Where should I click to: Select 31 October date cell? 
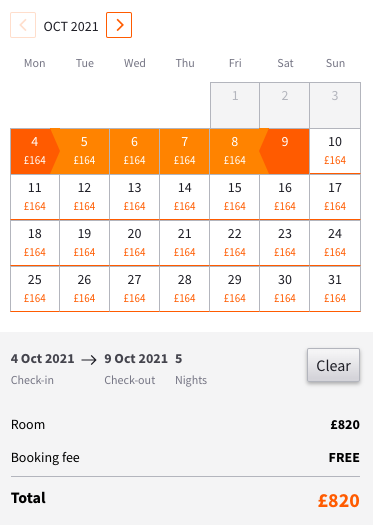point(335,289)
